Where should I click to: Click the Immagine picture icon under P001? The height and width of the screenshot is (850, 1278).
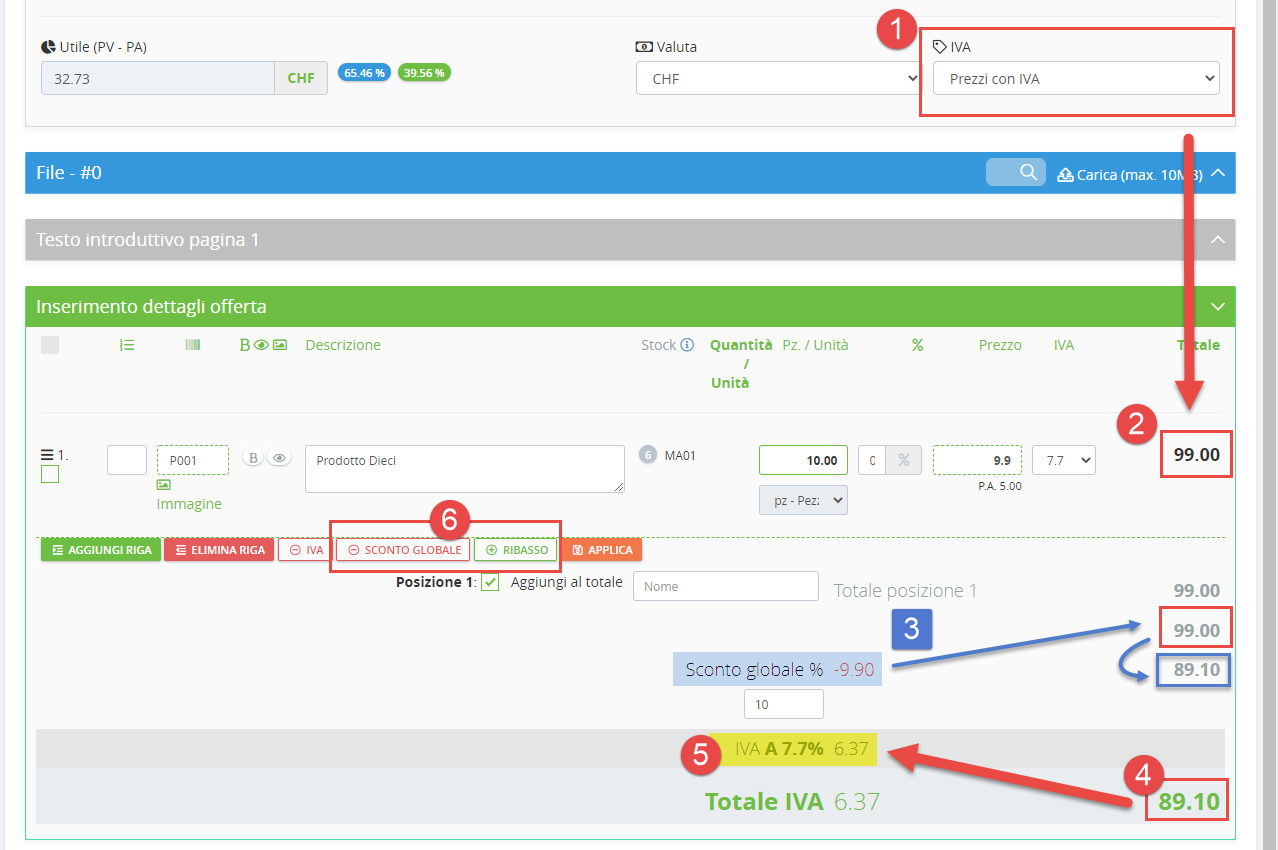(x=164, y=485)
